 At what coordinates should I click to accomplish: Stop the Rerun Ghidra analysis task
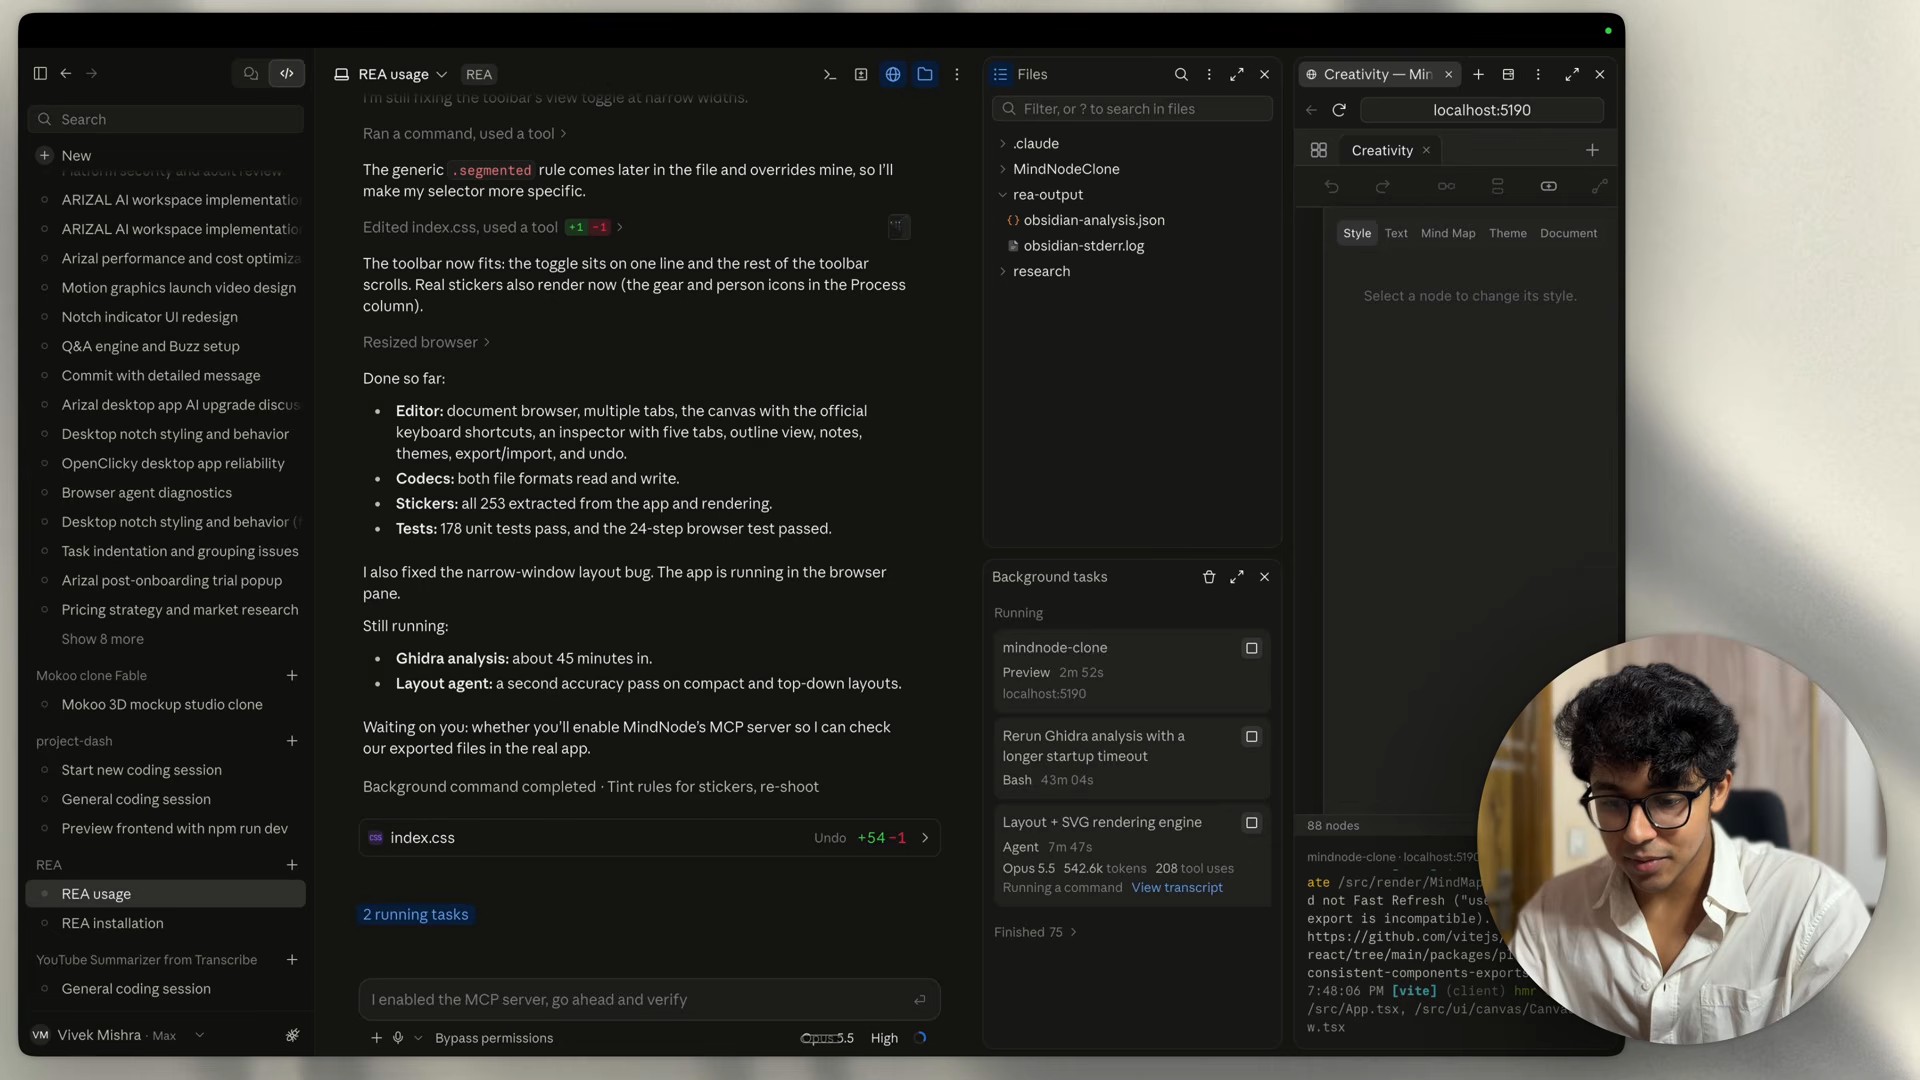1251,736
